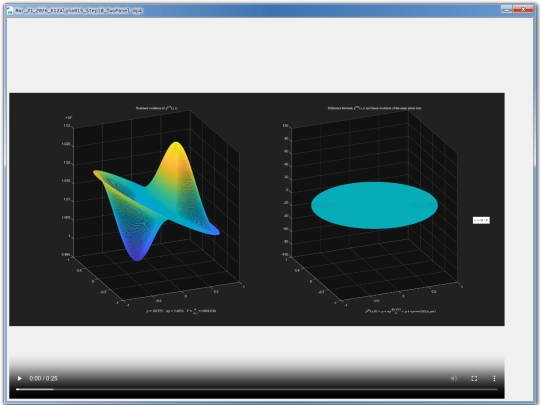Click the t = 0 time label box

tap(481, 220)
